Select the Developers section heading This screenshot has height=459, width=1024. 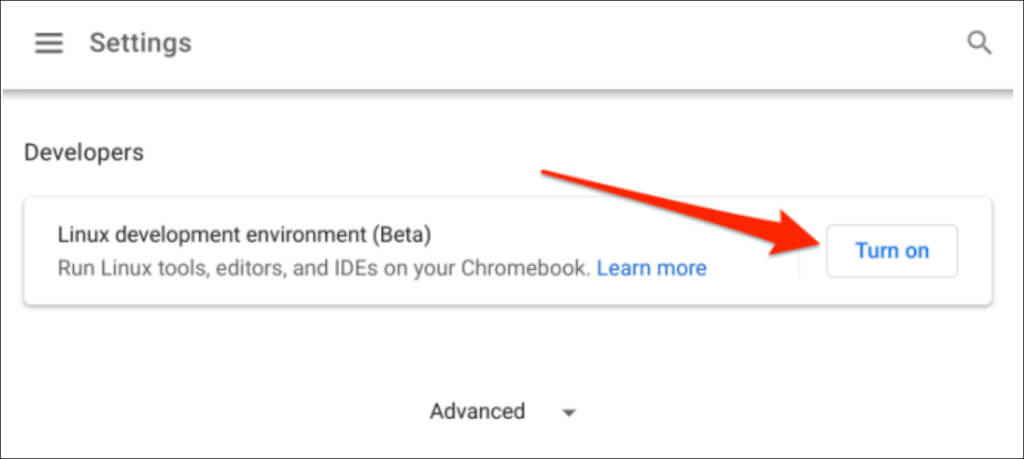click(x=84, y=152)
